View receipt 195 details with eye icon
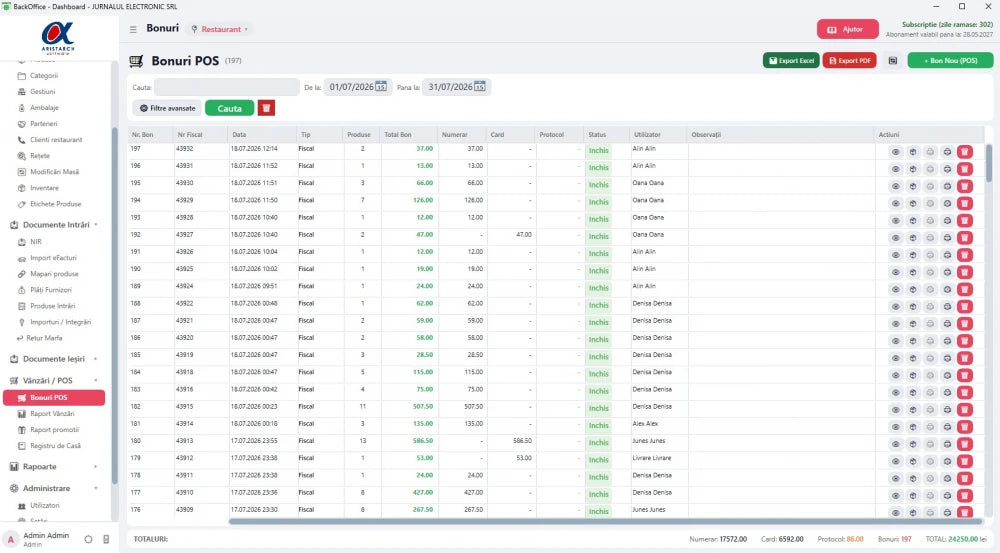 pyautogui.click(x=896, y=186)
